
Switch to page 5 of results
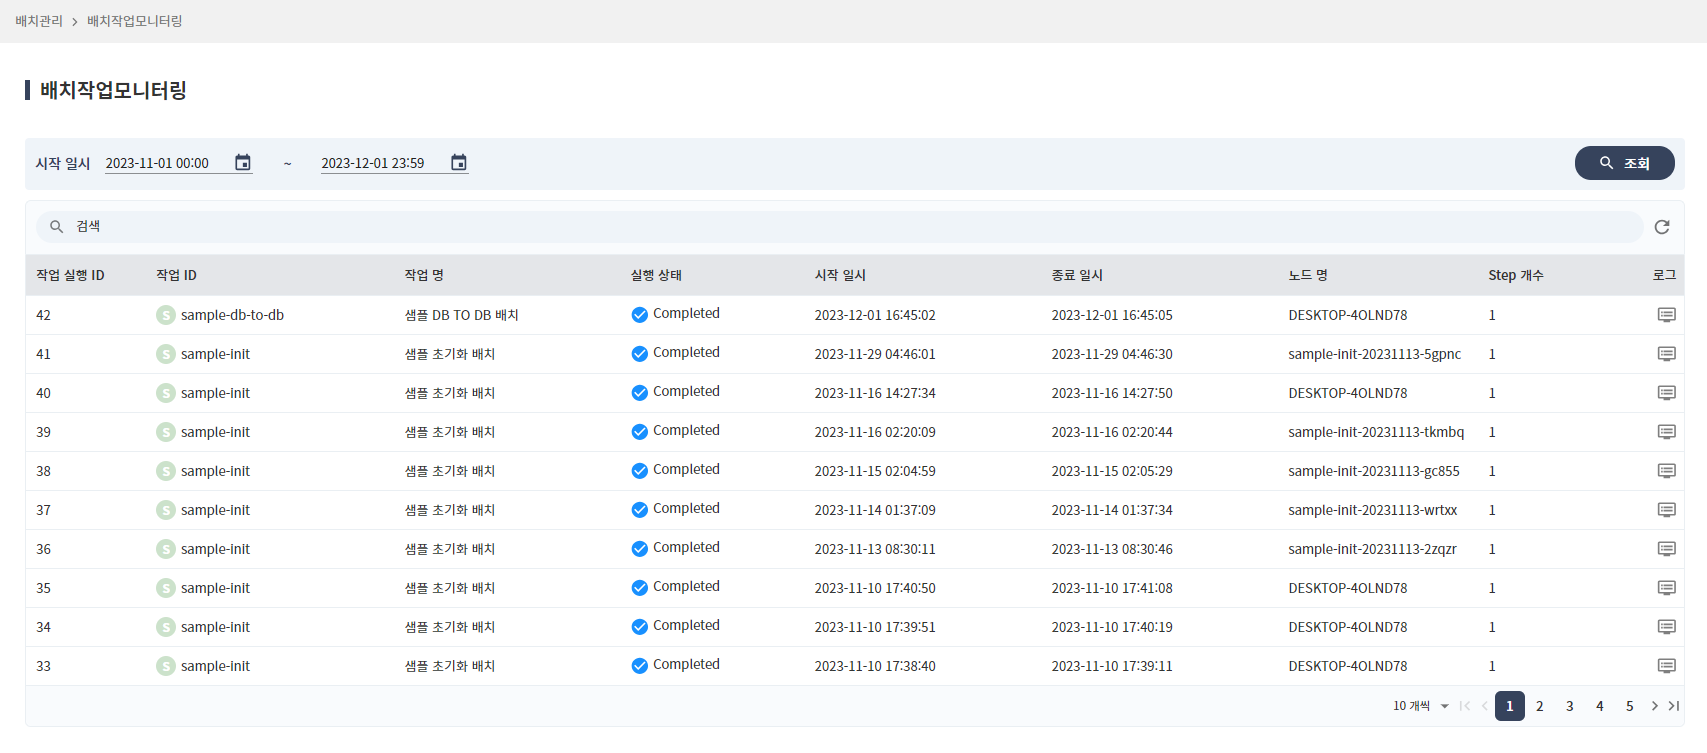pos(1629,706)
